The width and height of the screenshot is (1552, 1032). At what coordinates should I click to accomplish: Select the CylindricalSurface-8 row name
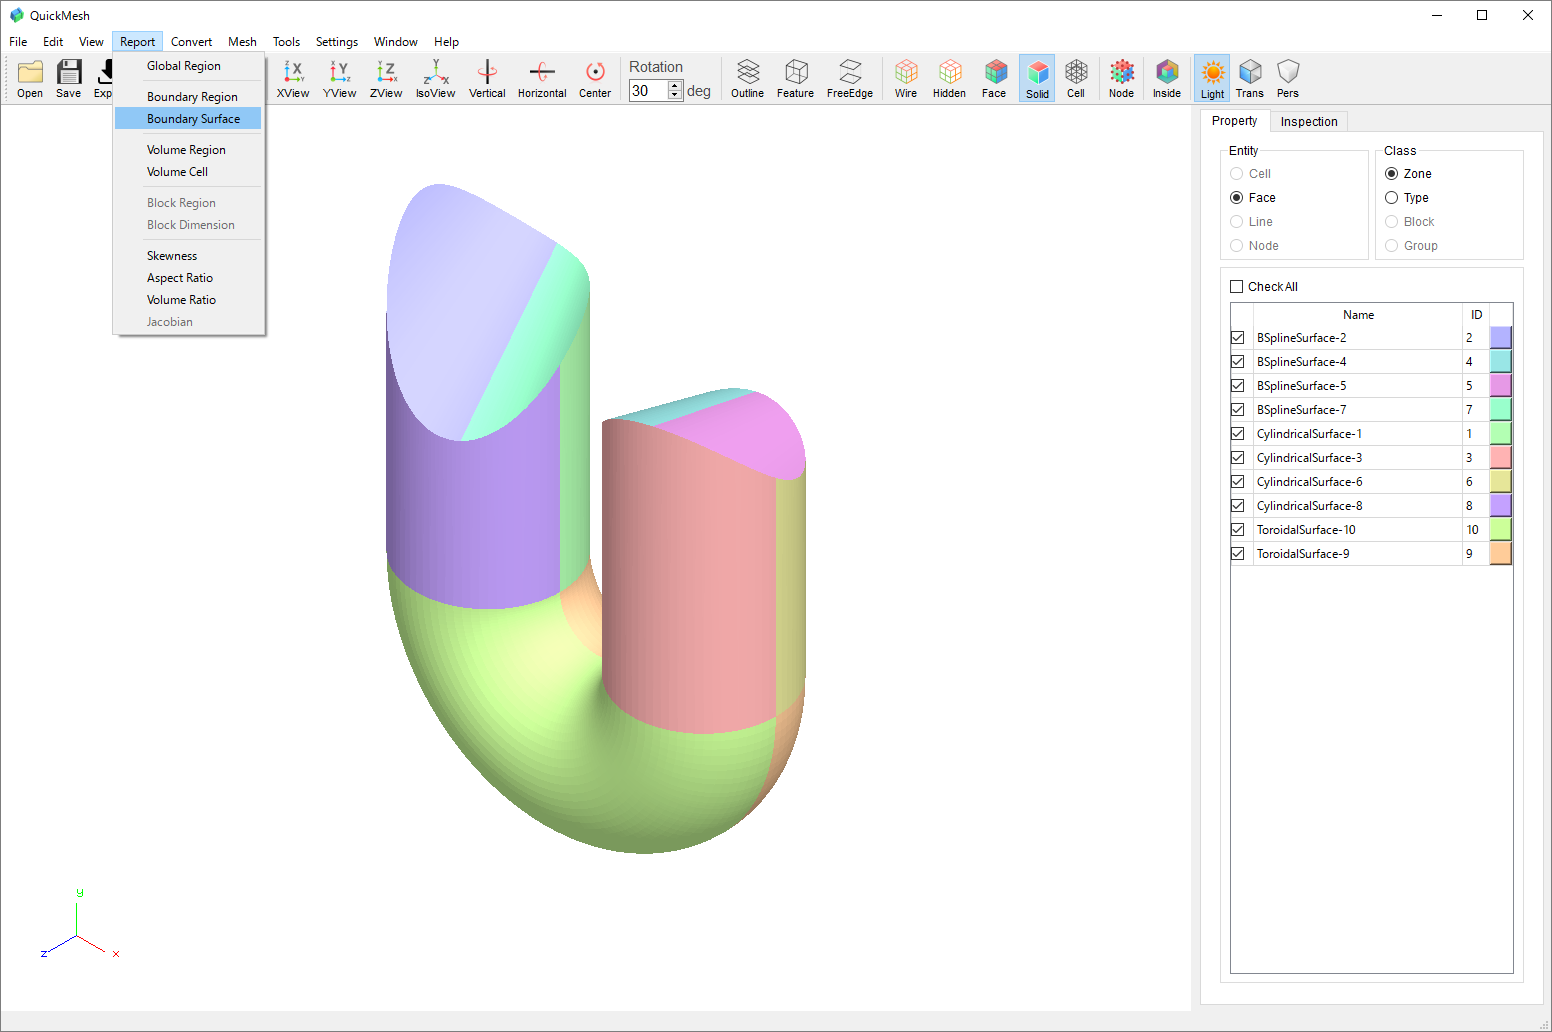click(1309, 506)
